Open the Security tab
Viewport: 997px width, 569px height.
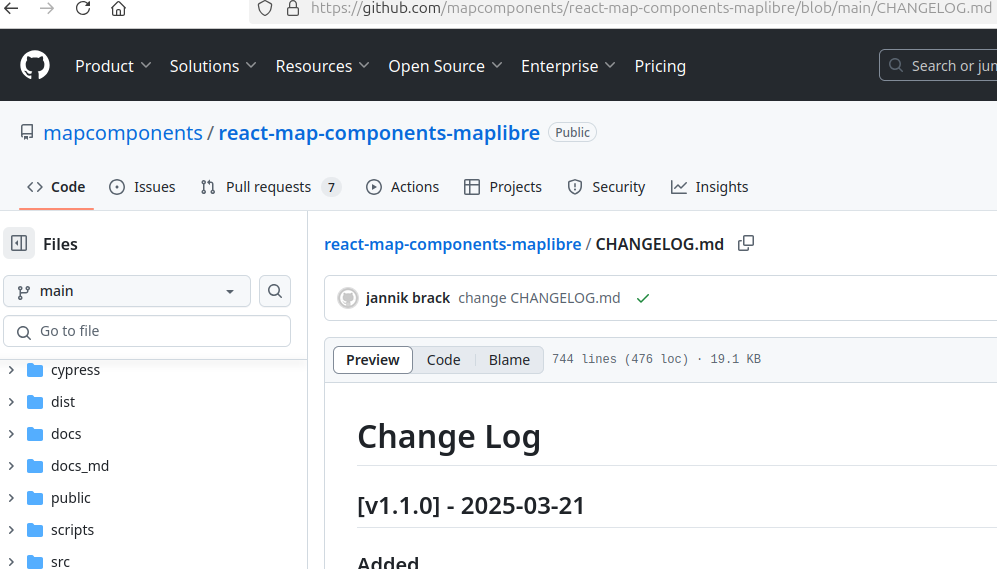[606, 187]
